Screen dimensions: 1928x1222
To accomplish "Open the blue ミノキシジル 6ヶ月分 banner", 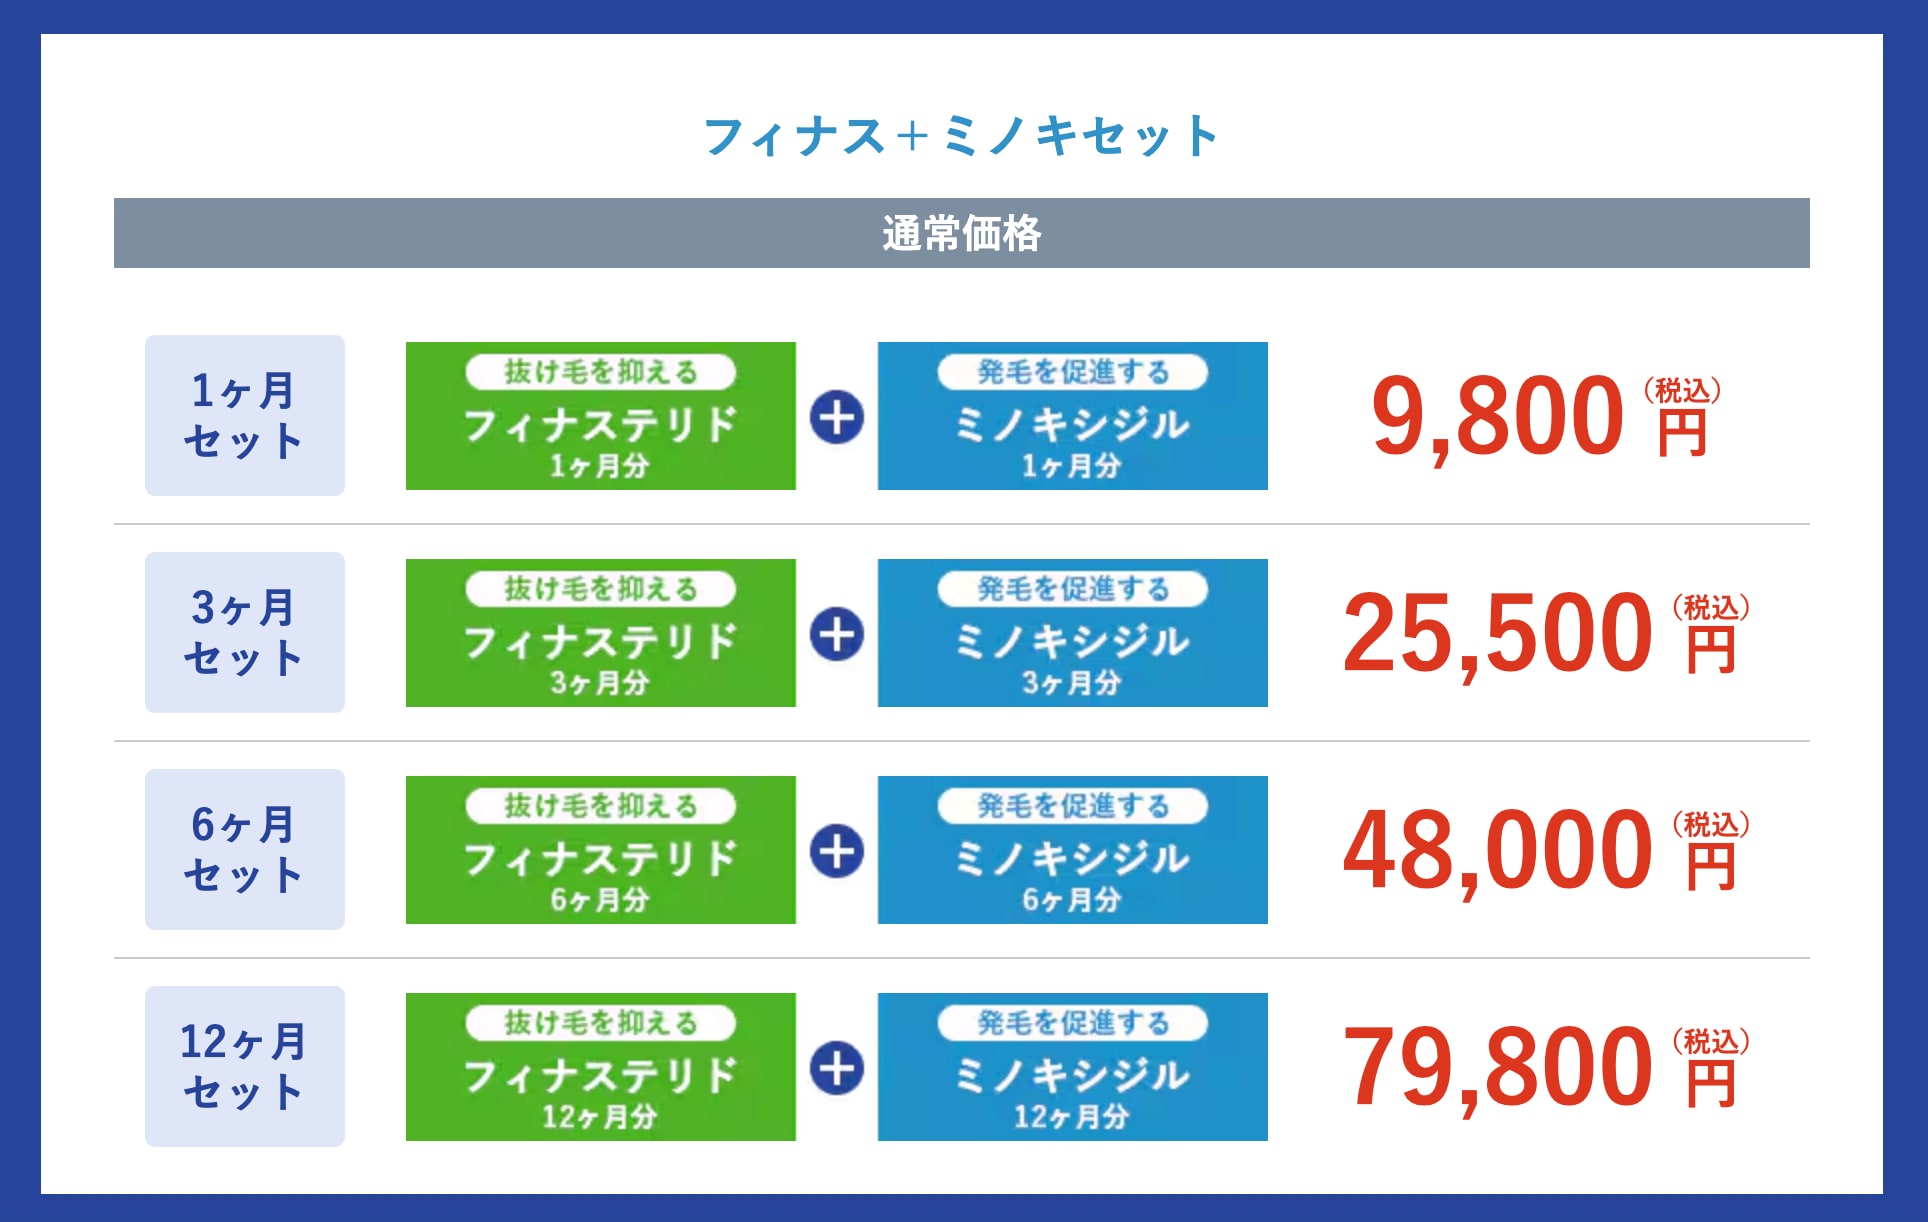I will point(1072,850).
